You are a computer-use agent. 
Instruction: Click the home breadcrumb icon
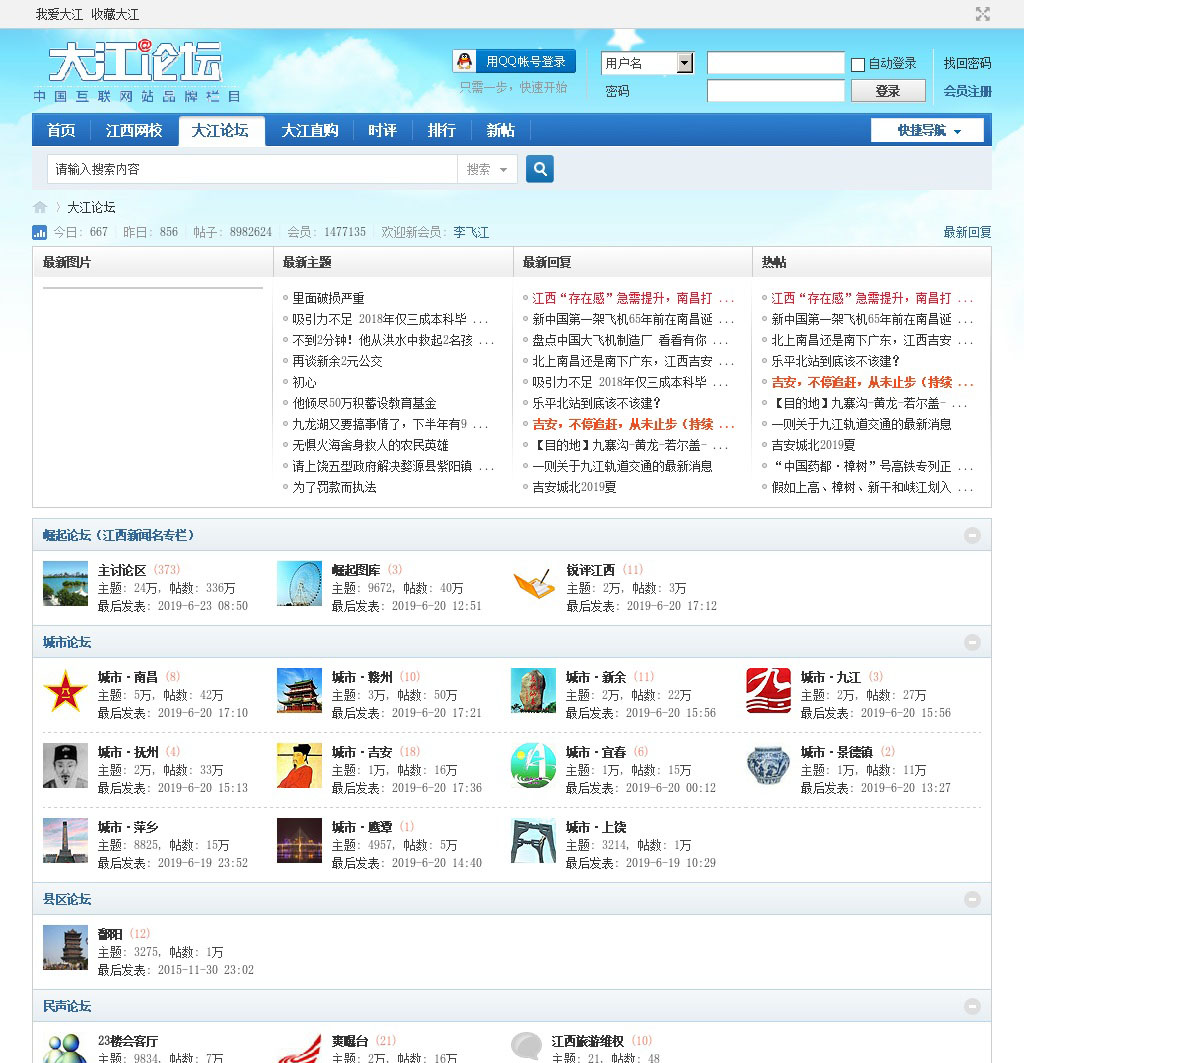[x=40, y=207]
